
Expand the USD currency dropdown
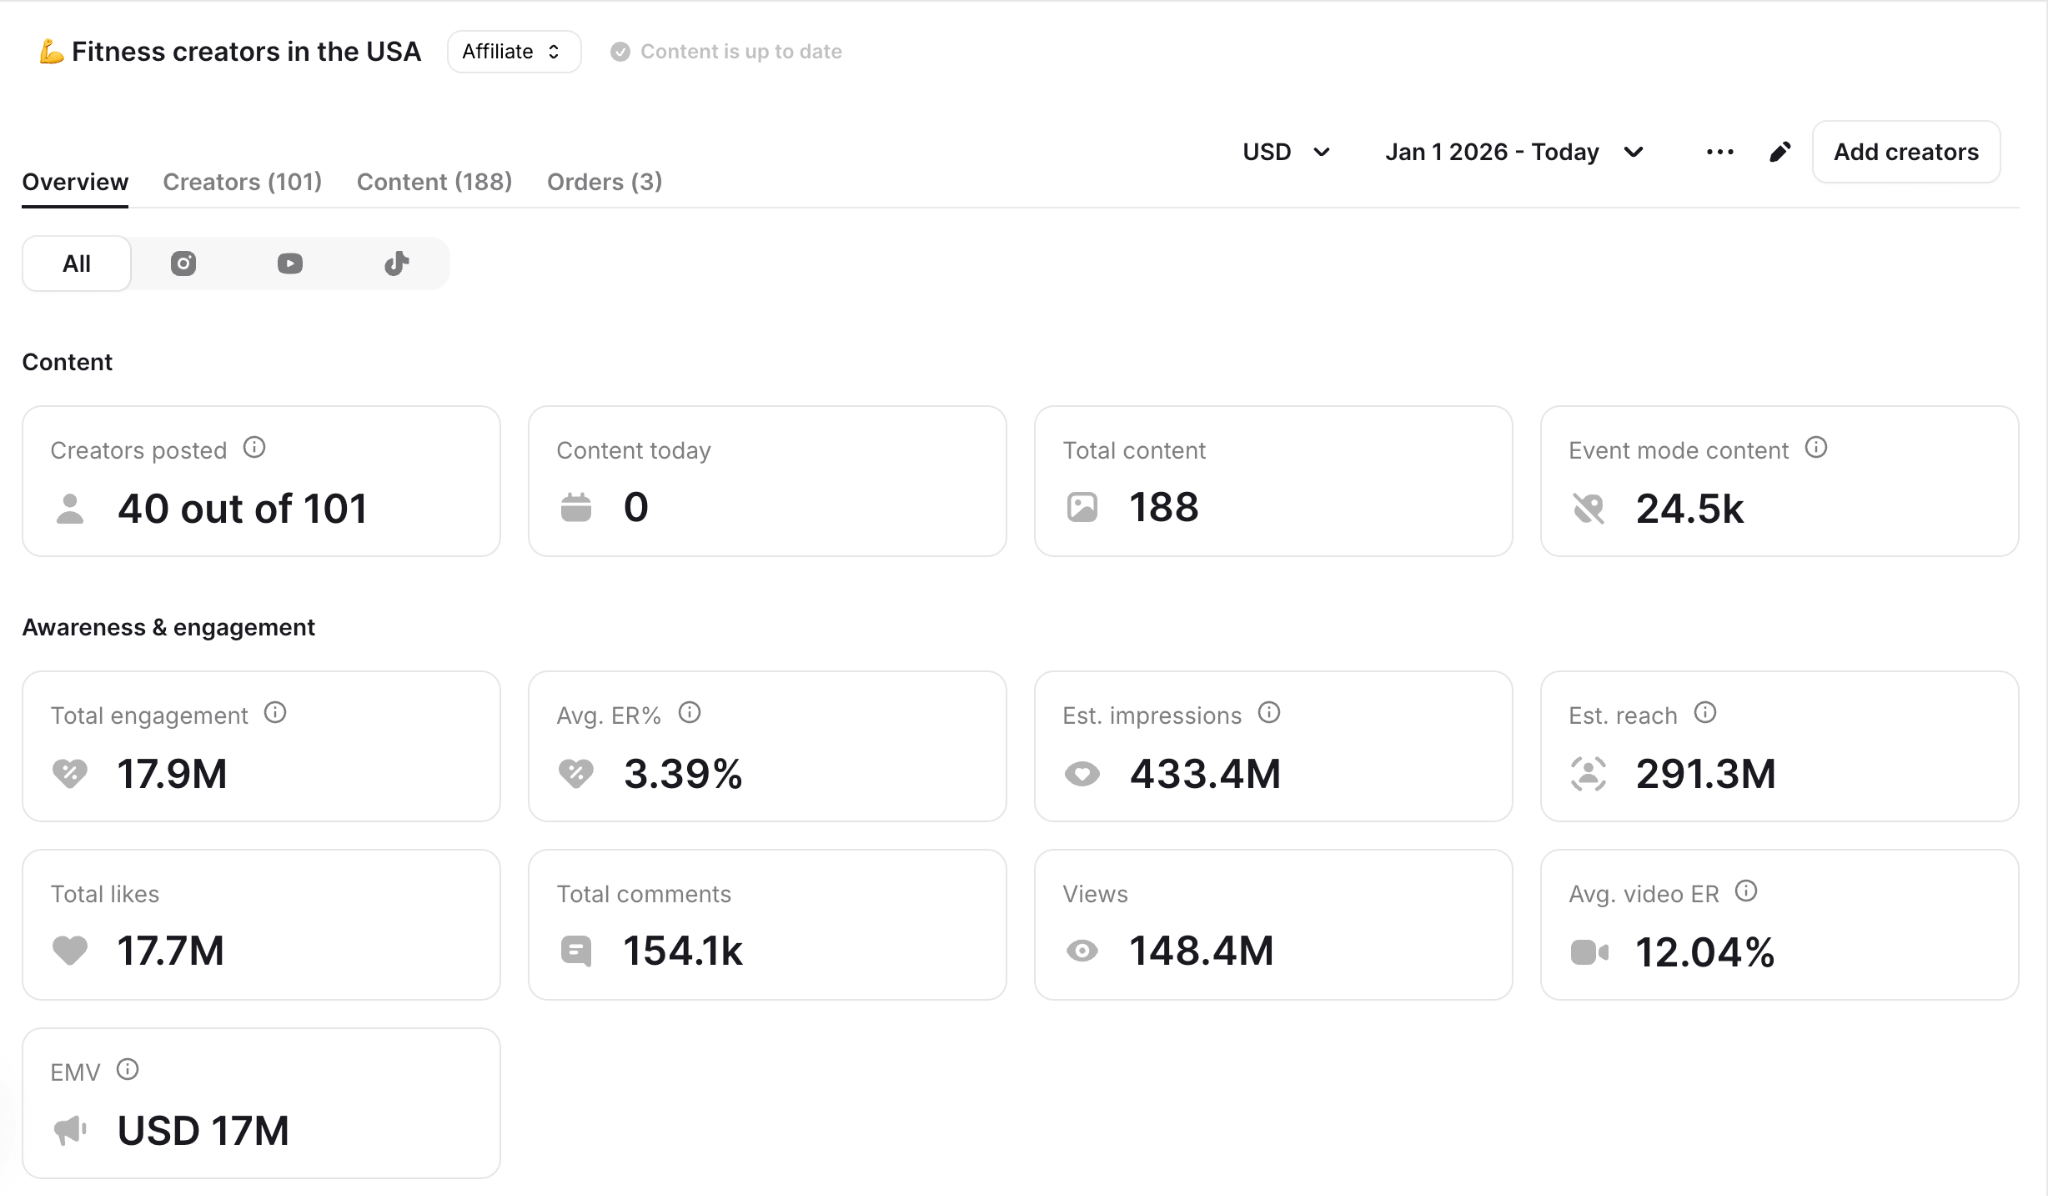[x=1286, y=152]
